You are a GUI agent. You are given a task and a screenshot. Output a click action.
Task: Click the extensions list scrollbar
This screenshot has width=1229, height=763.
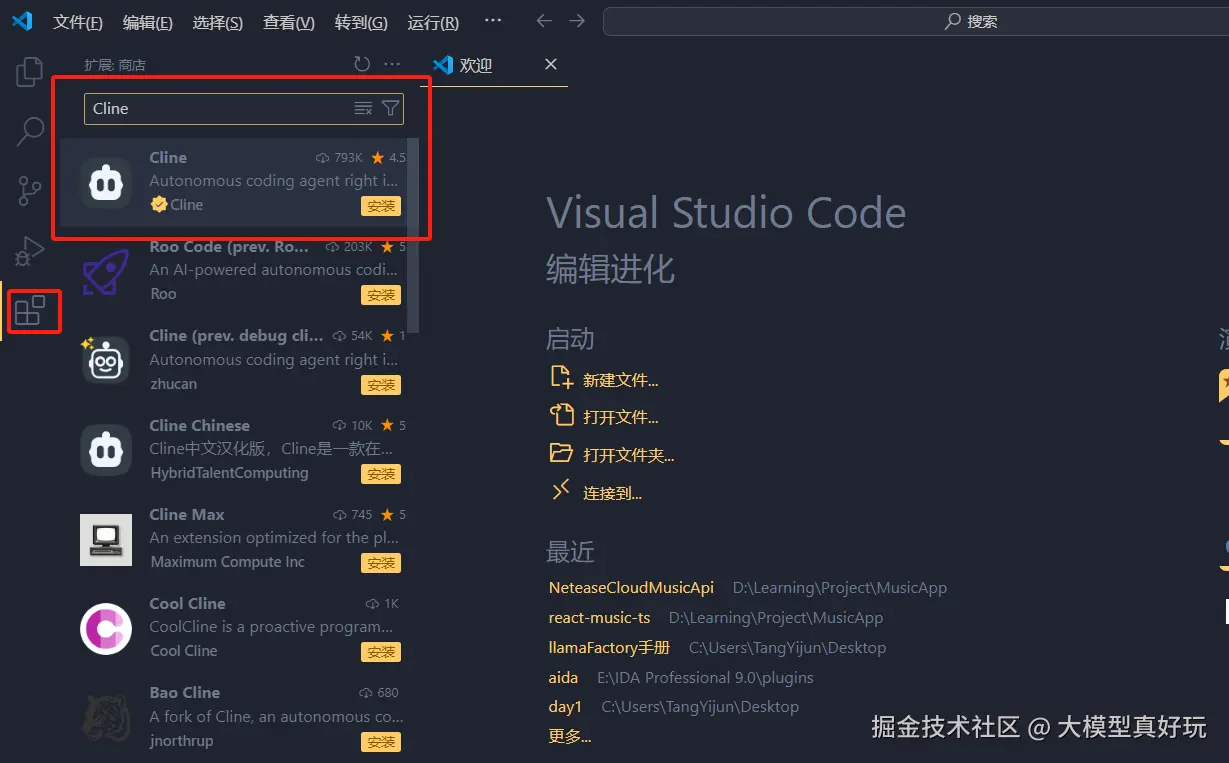413,235
